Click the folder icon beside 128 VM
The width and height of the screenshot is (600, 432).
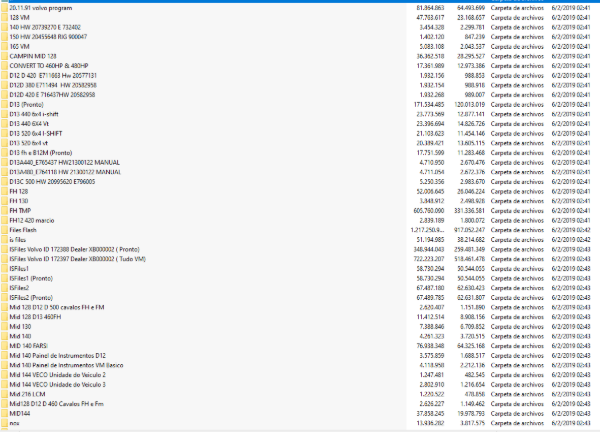(x=3, y=17)
